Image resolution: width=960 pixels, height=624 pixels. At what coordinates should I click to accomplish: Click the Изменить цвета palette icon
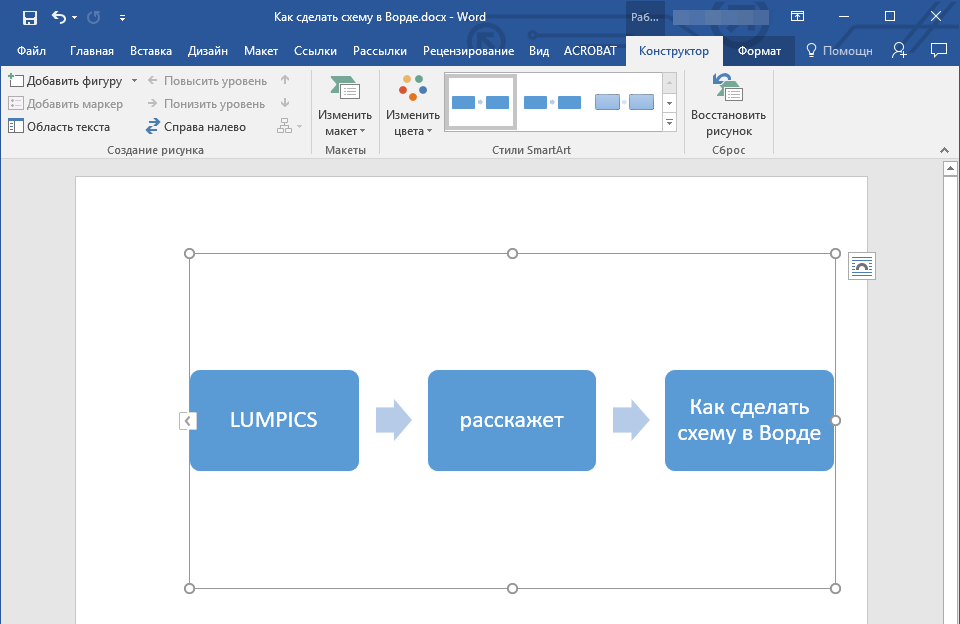point(412,89)
